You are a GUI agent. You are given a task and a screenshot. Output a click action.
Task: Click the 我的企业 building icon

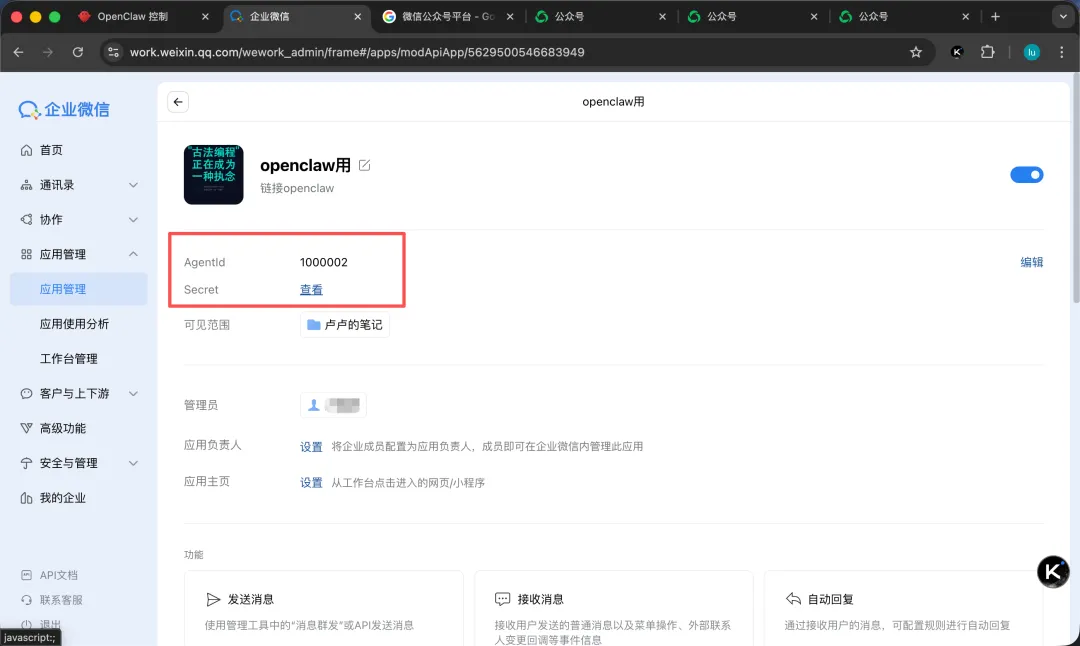(26, 497)
